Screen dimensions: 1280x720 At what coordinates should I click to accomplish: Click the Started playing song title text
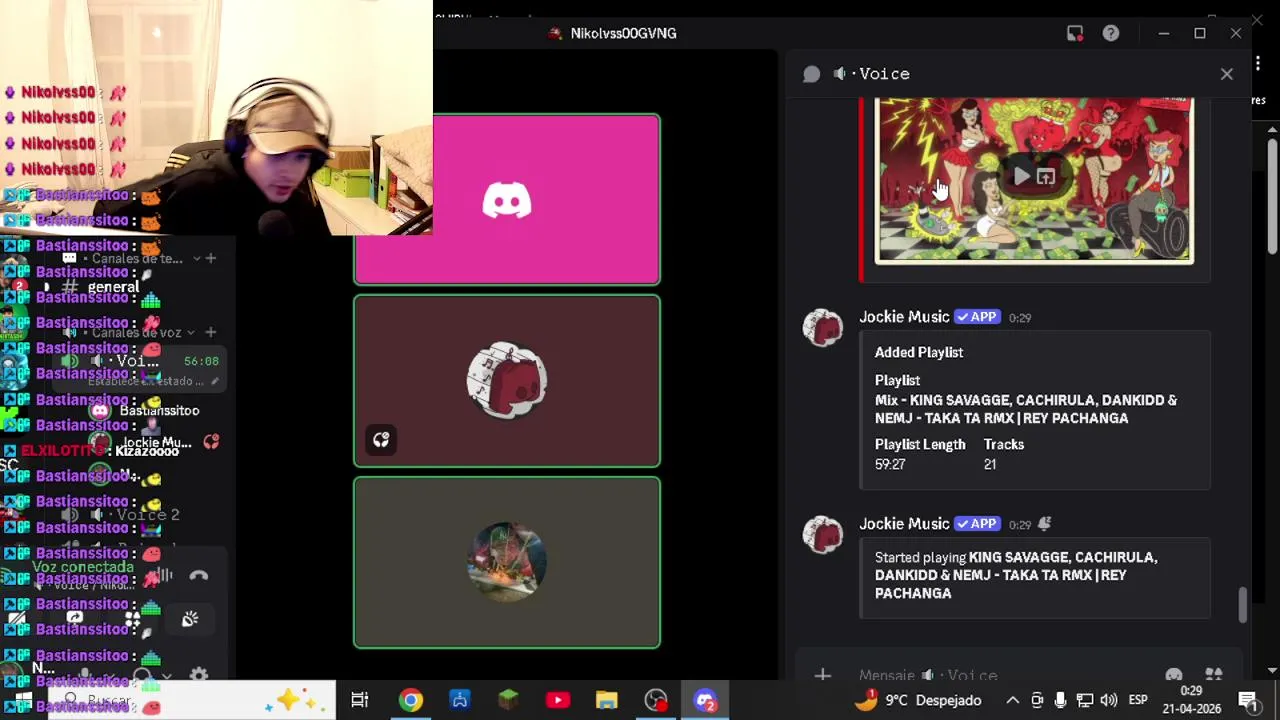(1016, 575)
